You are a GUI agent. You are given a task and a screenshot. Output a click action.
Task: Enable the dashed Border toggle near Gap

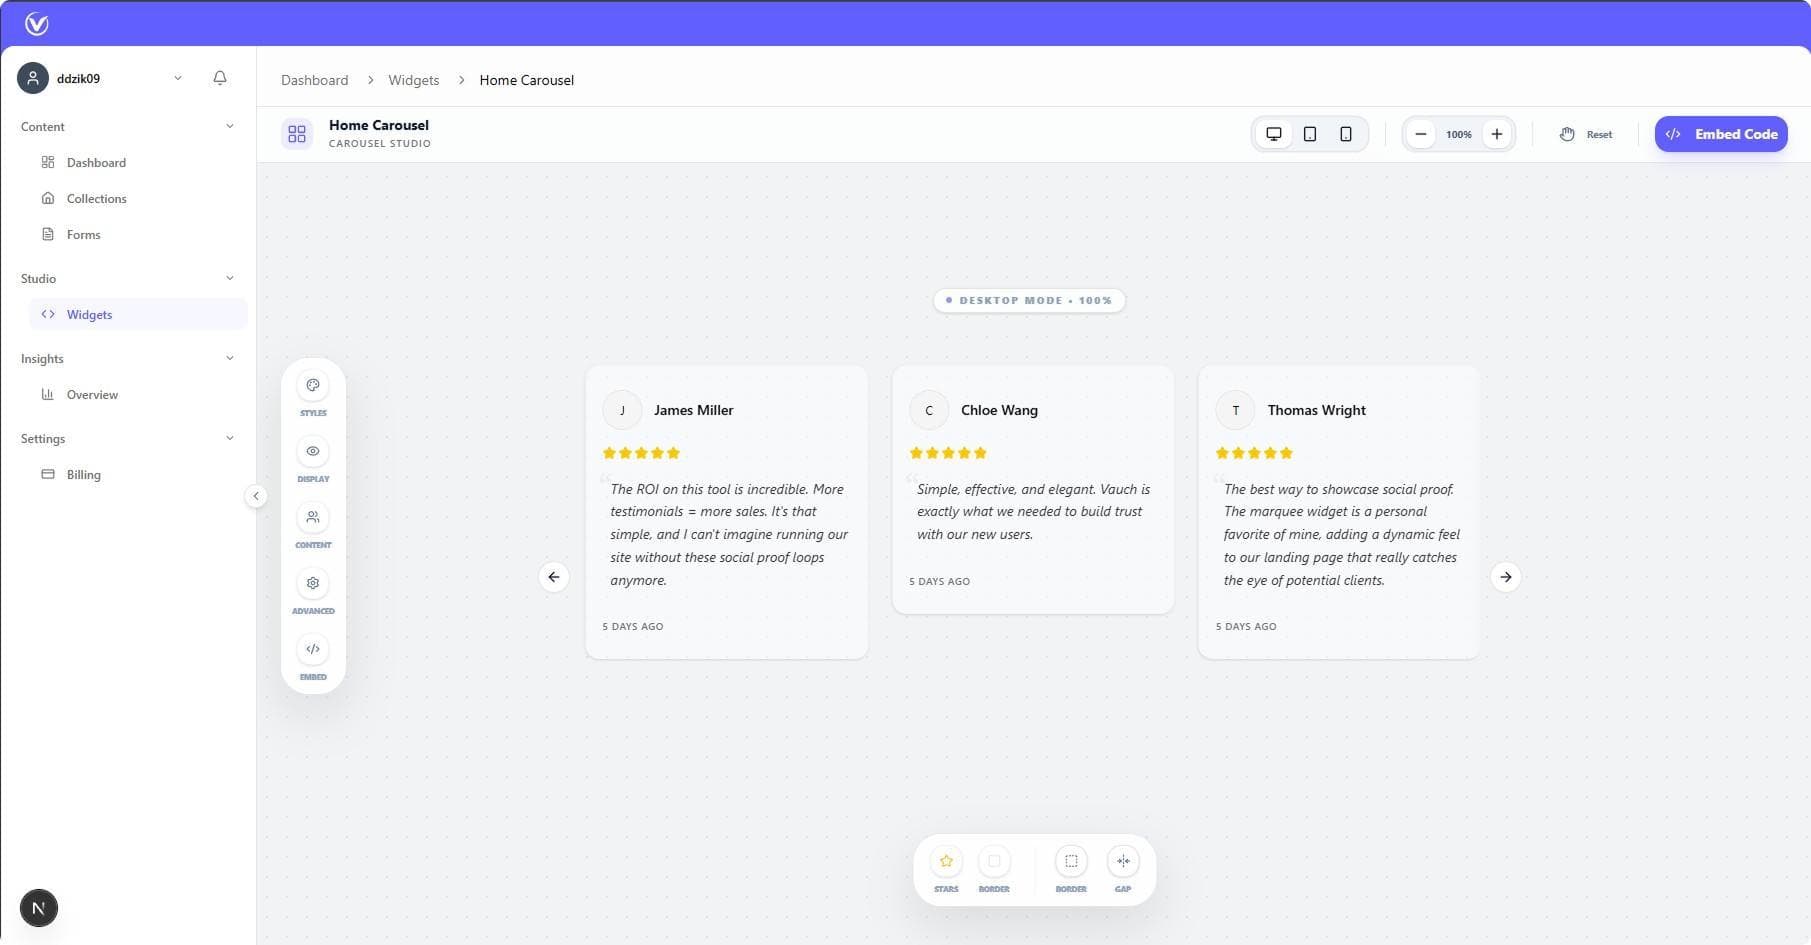(1070, 860)
